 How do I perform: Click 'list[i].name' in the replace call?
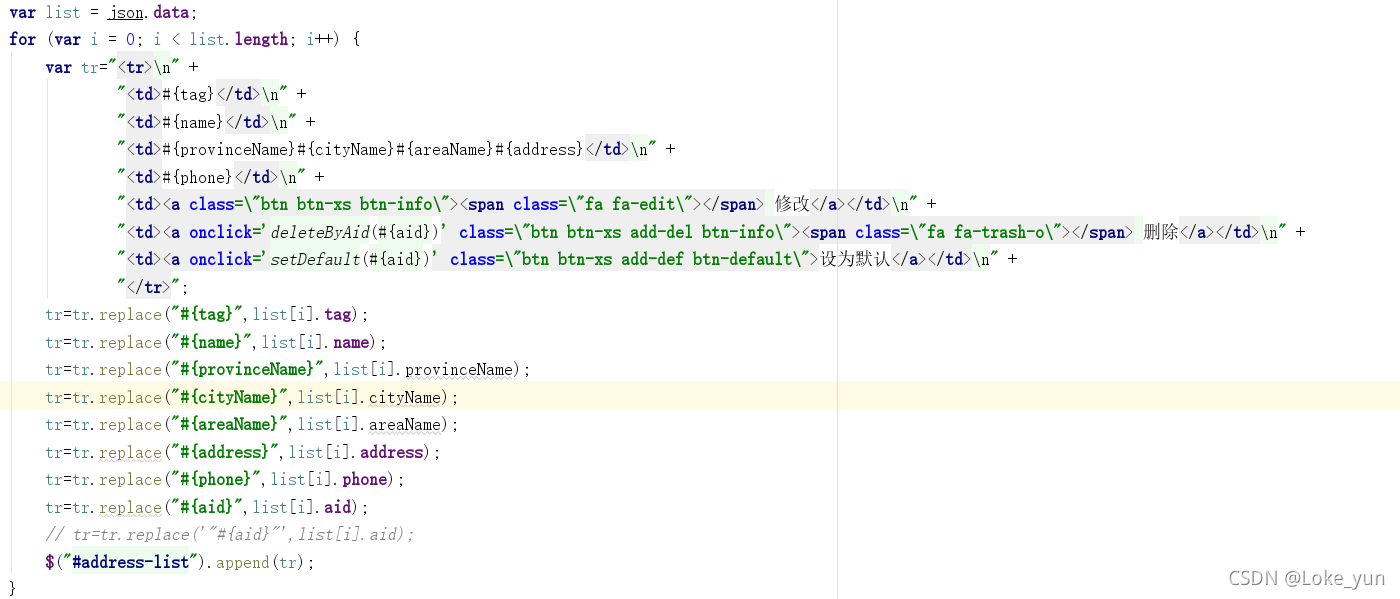tap(316, 342)
